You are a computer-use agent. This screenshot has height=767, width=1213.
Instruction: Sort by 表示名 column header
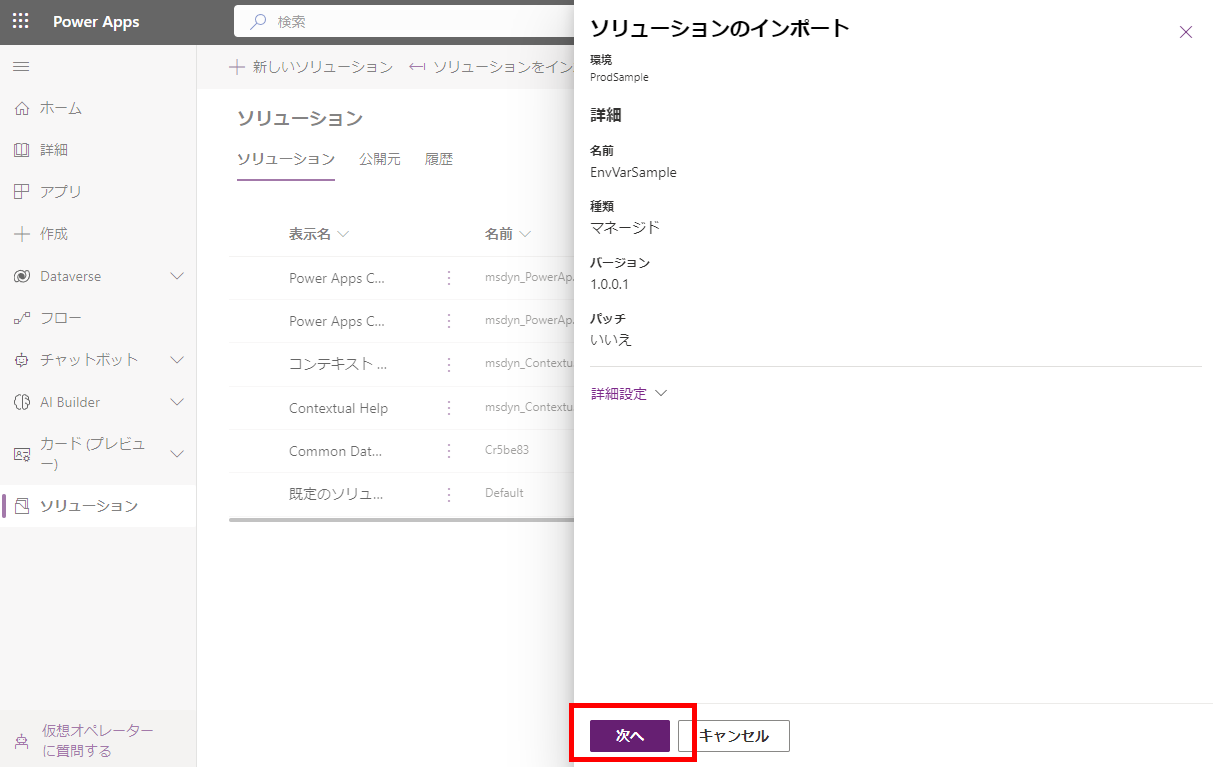coord(318,234)
